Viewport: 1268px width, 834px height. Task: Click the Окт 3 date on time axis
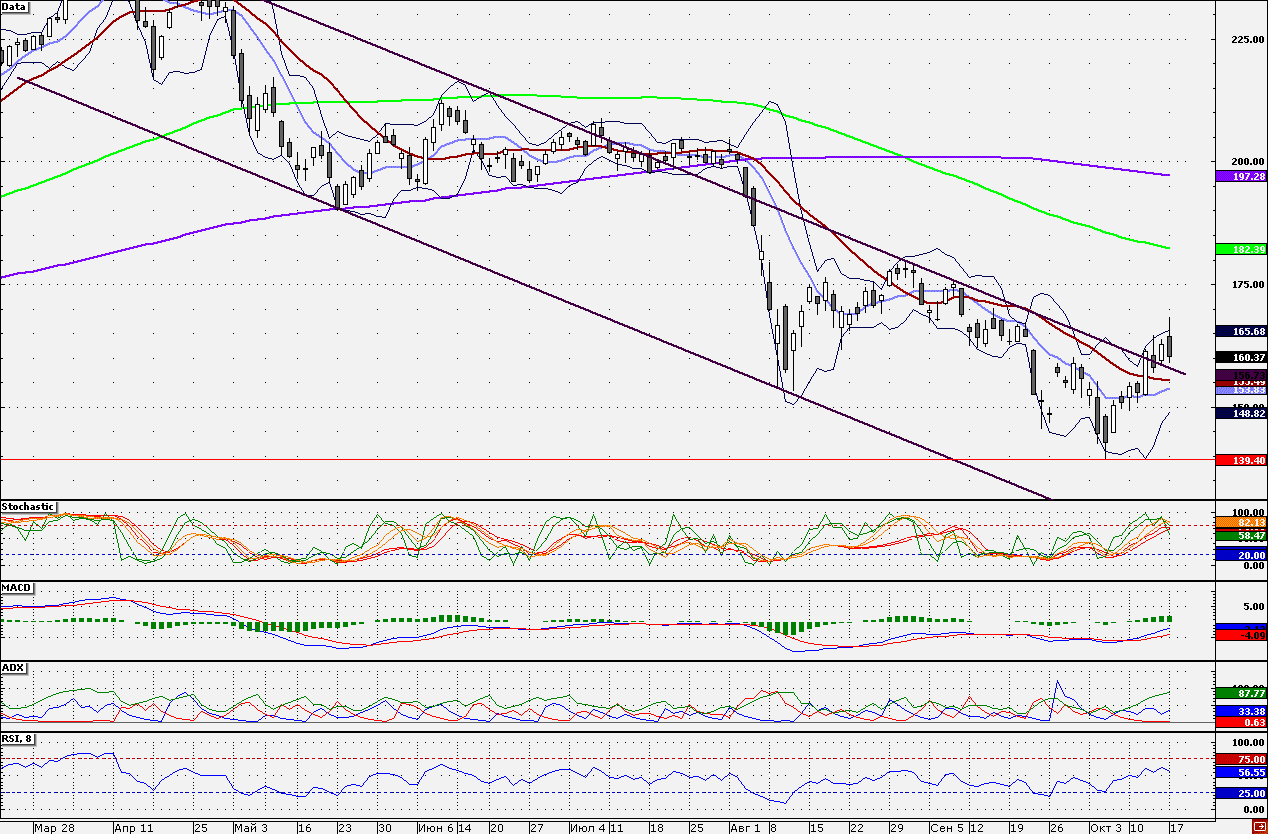[x=1105, y=828]
